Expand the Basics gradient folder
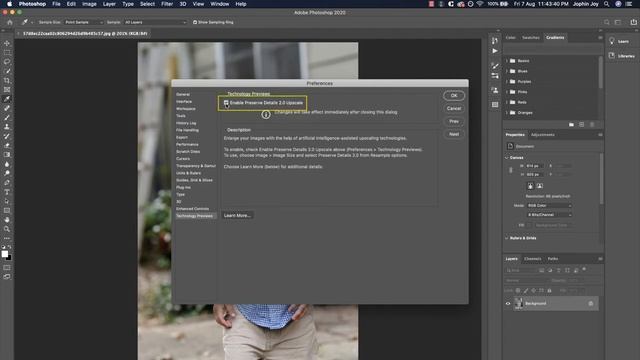The image size is (640, 360). (507, 61)
